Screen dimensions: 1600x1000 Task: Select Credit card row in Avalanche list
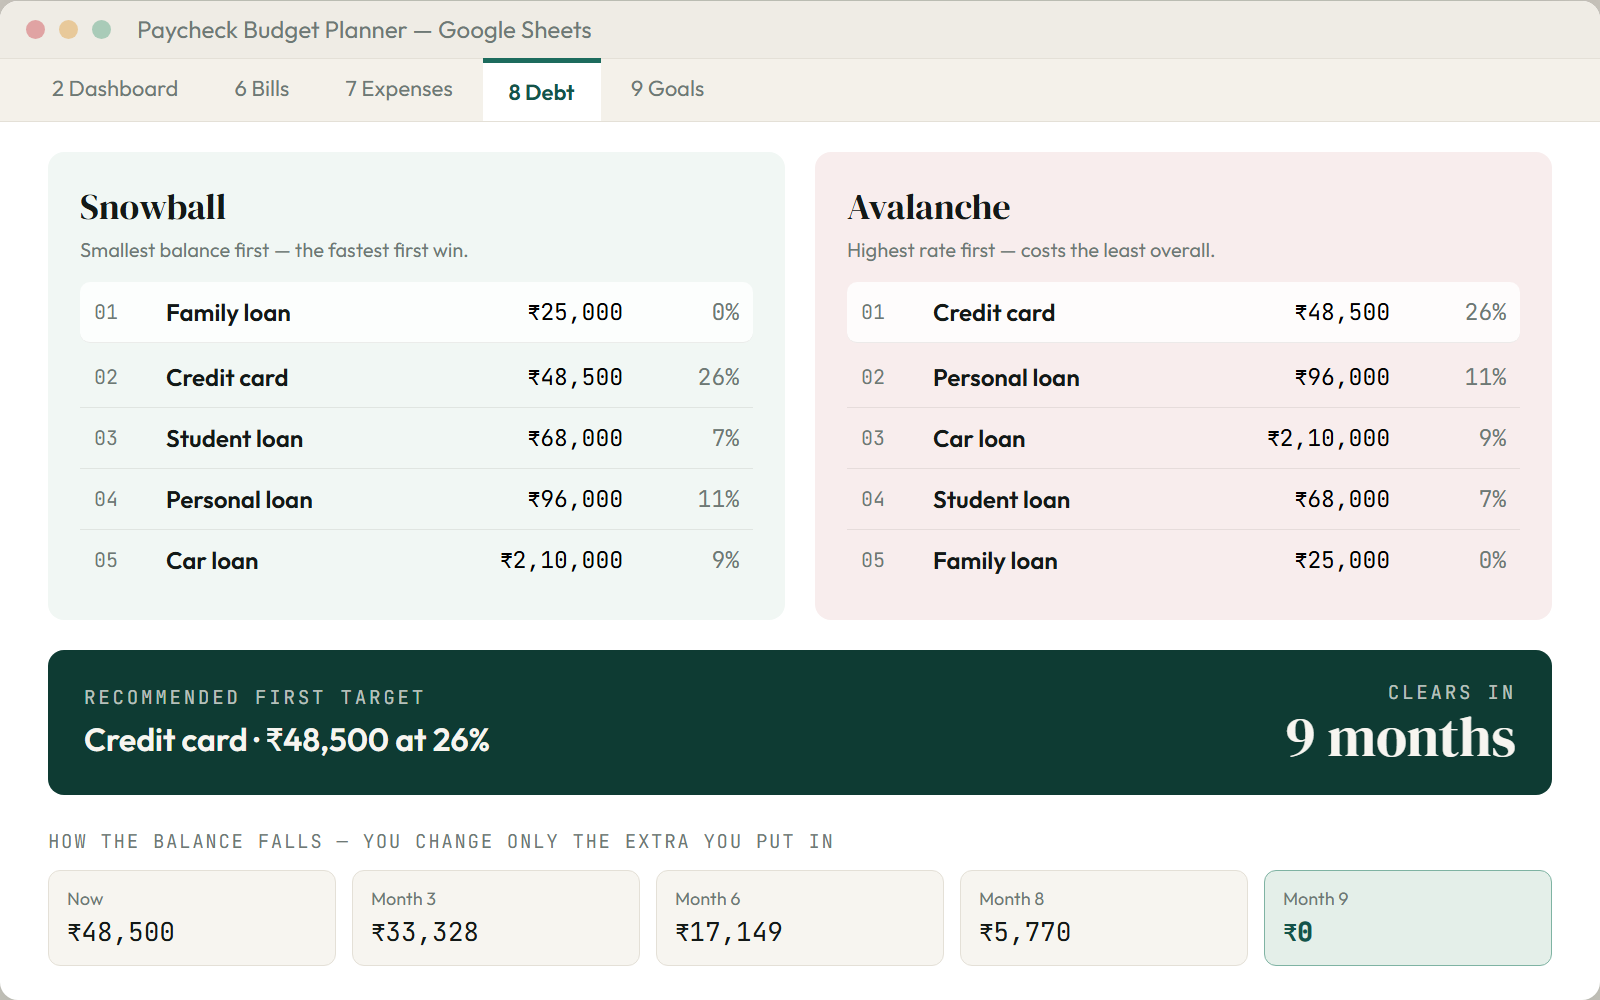coord(1183,312)
